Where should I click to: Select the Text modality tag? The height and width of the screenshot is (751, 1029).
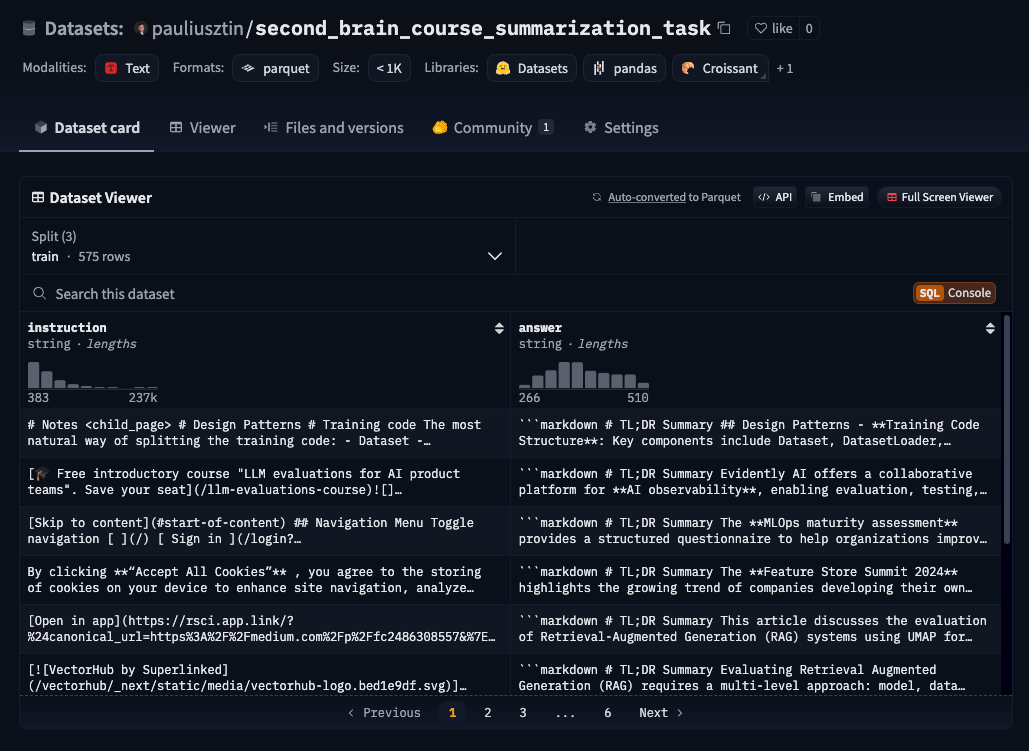pos(127,68)
